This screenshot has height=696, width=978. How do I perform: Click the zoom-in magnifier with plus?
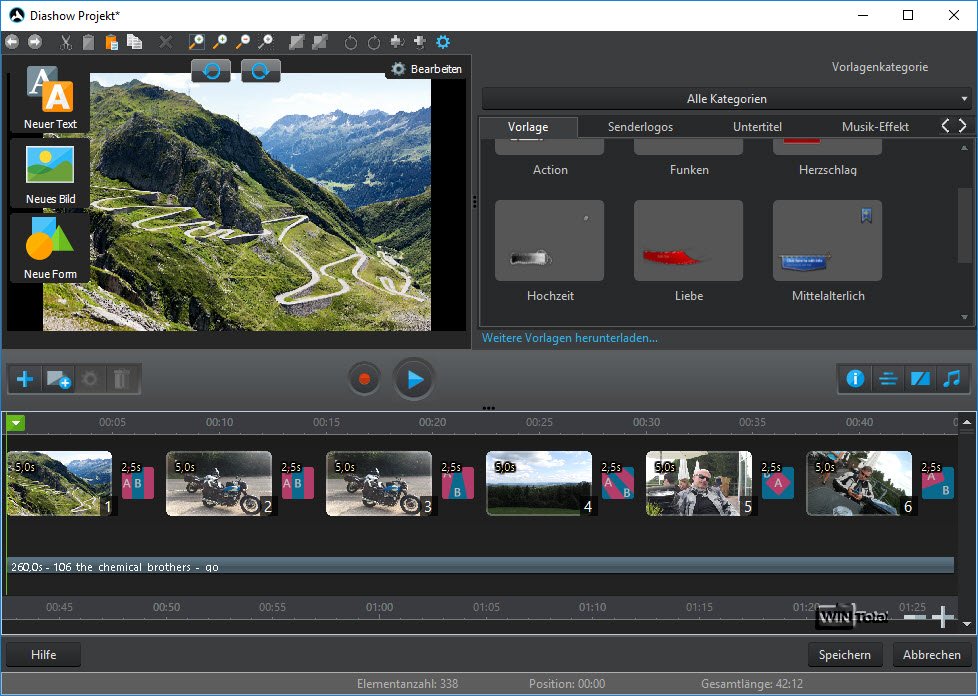[219, 42]
